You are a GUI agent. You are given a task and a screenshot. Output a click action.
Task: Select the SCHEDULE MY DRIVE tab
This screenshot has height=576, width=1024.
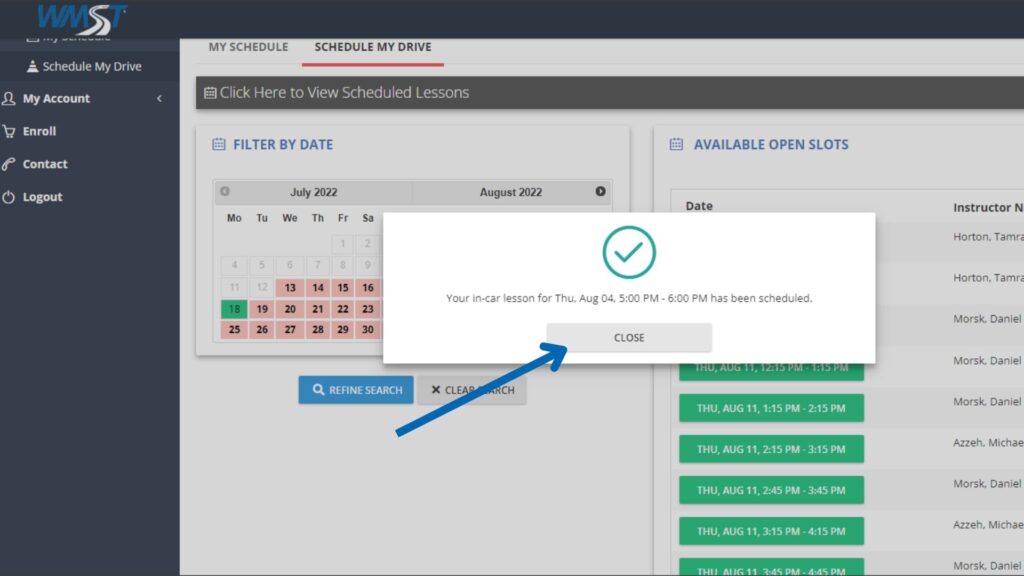click(372, 47)
